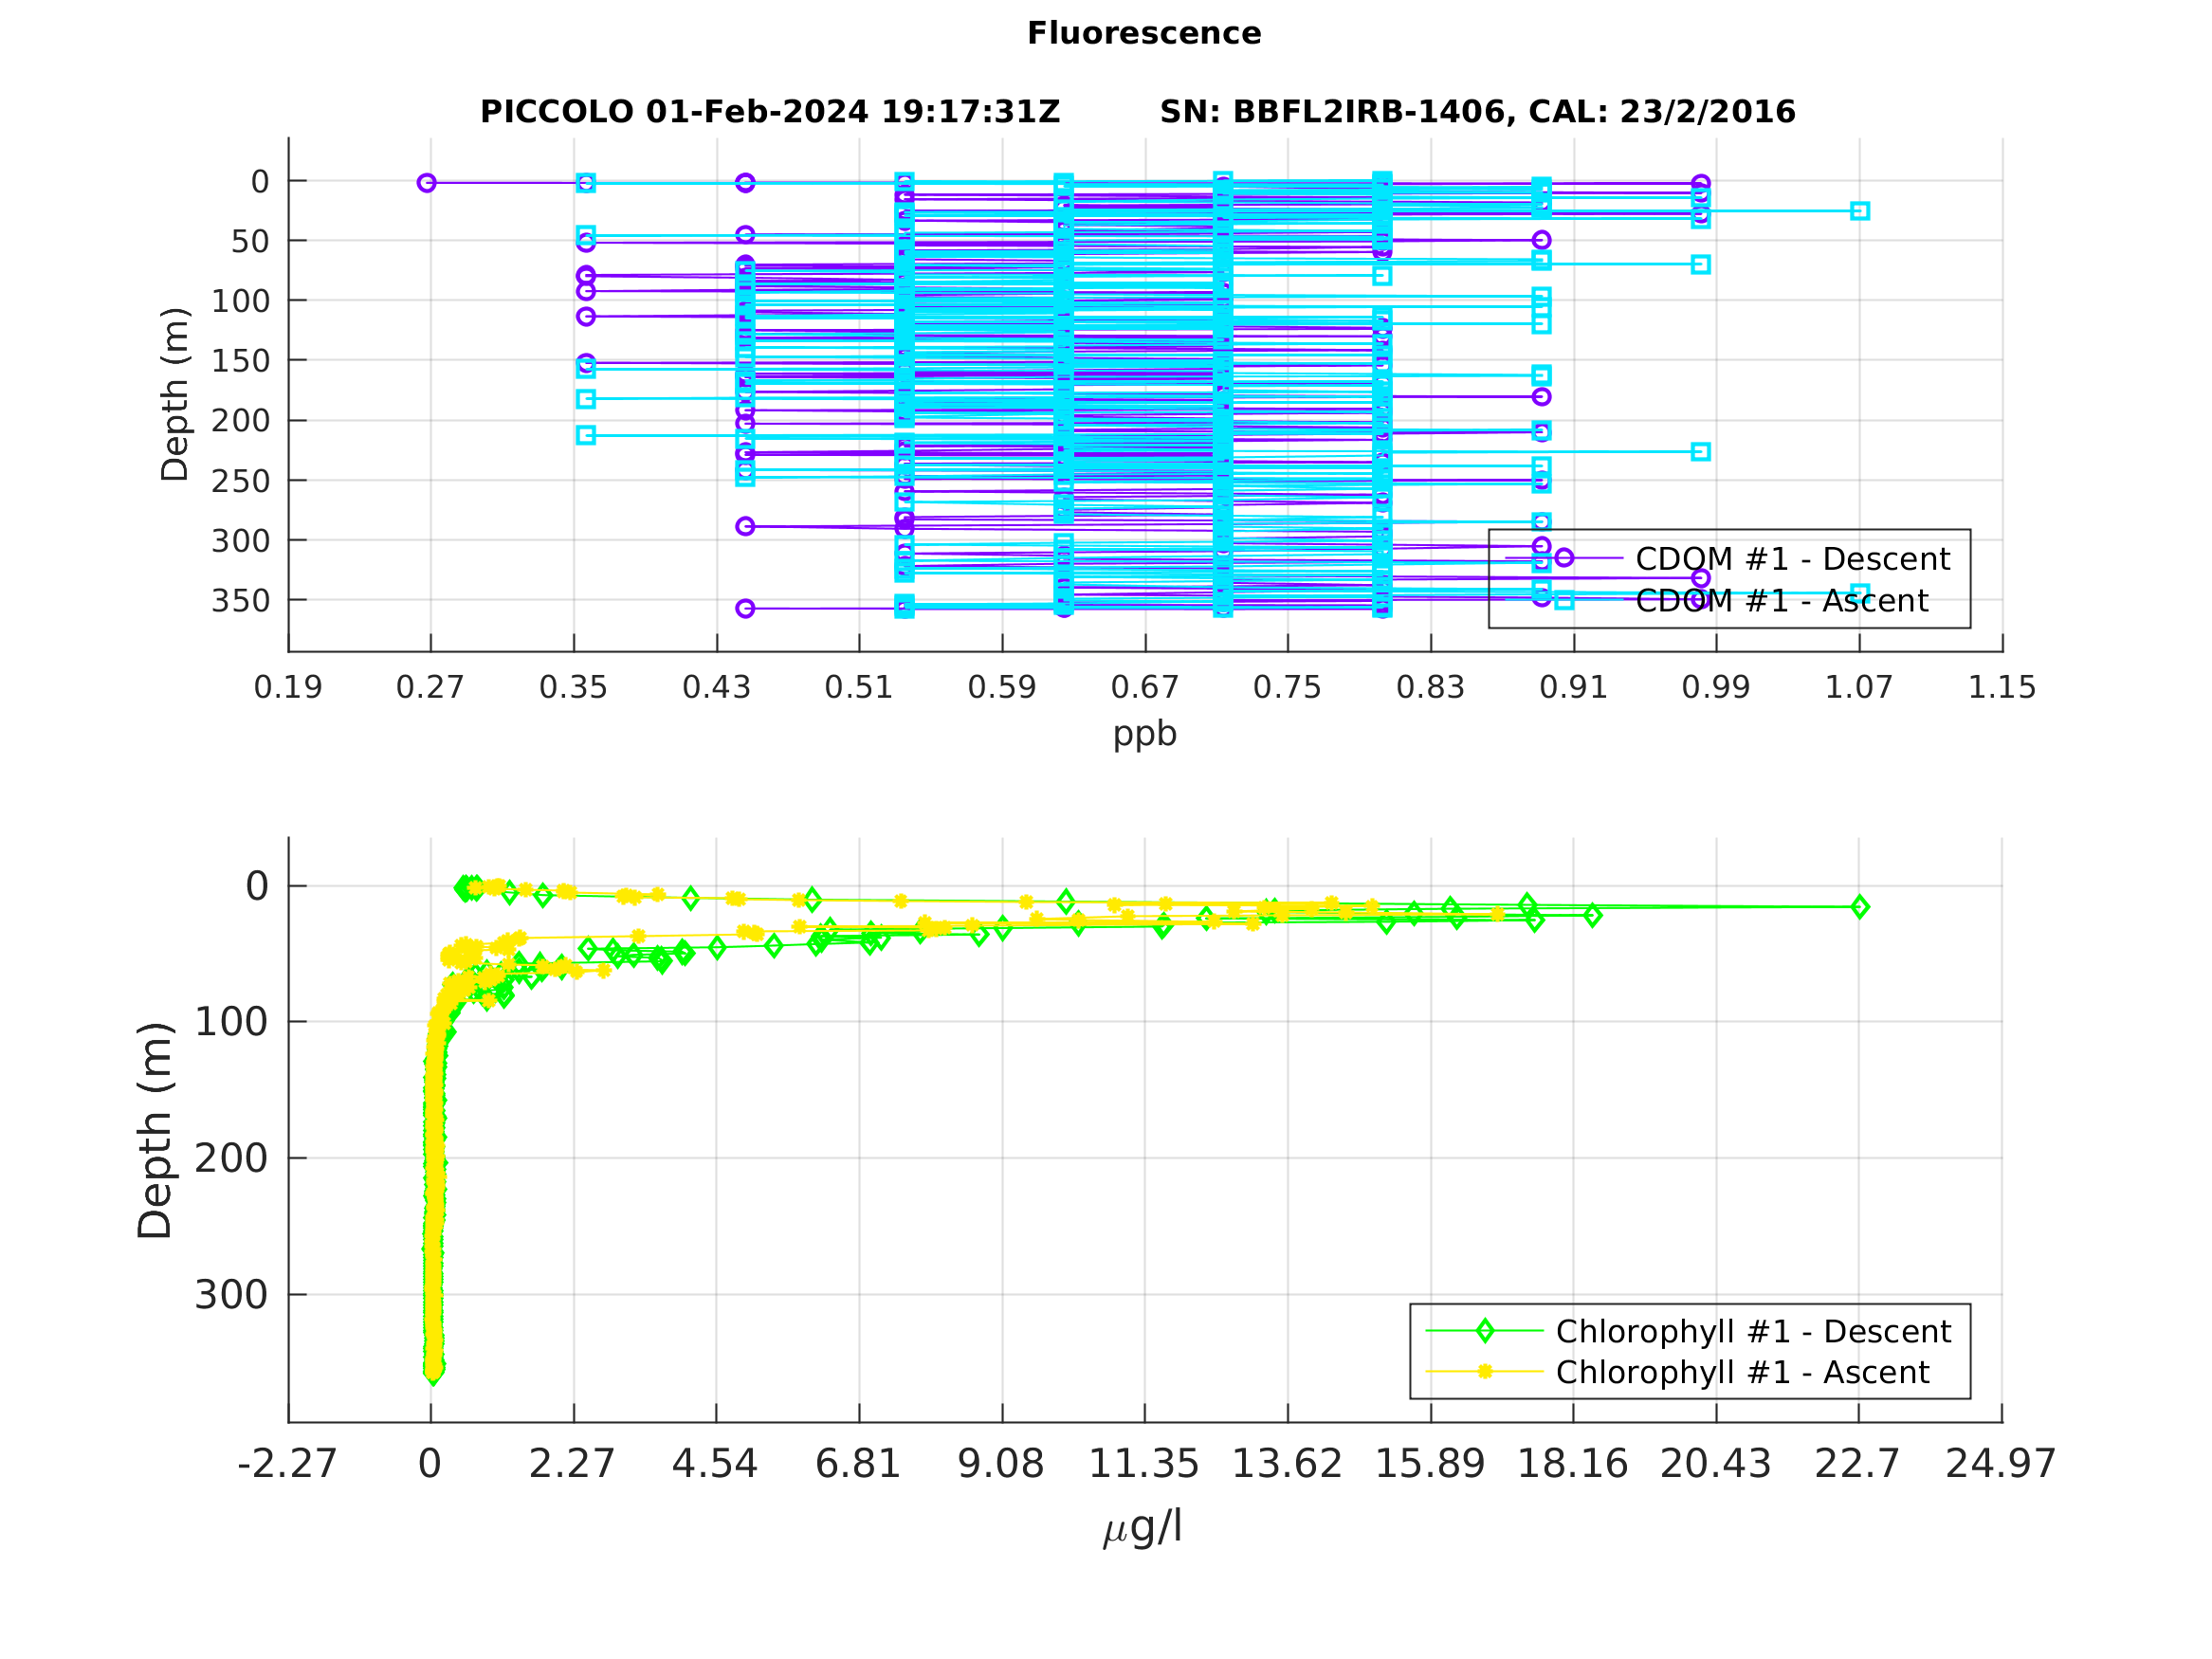
Task: Click the x-axis tick label 1.15
Action: 2002,688
